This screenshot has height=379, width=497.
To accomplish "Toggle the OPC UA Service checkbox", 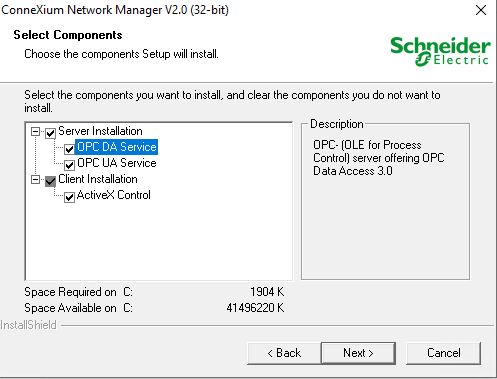I will [69, 165].
